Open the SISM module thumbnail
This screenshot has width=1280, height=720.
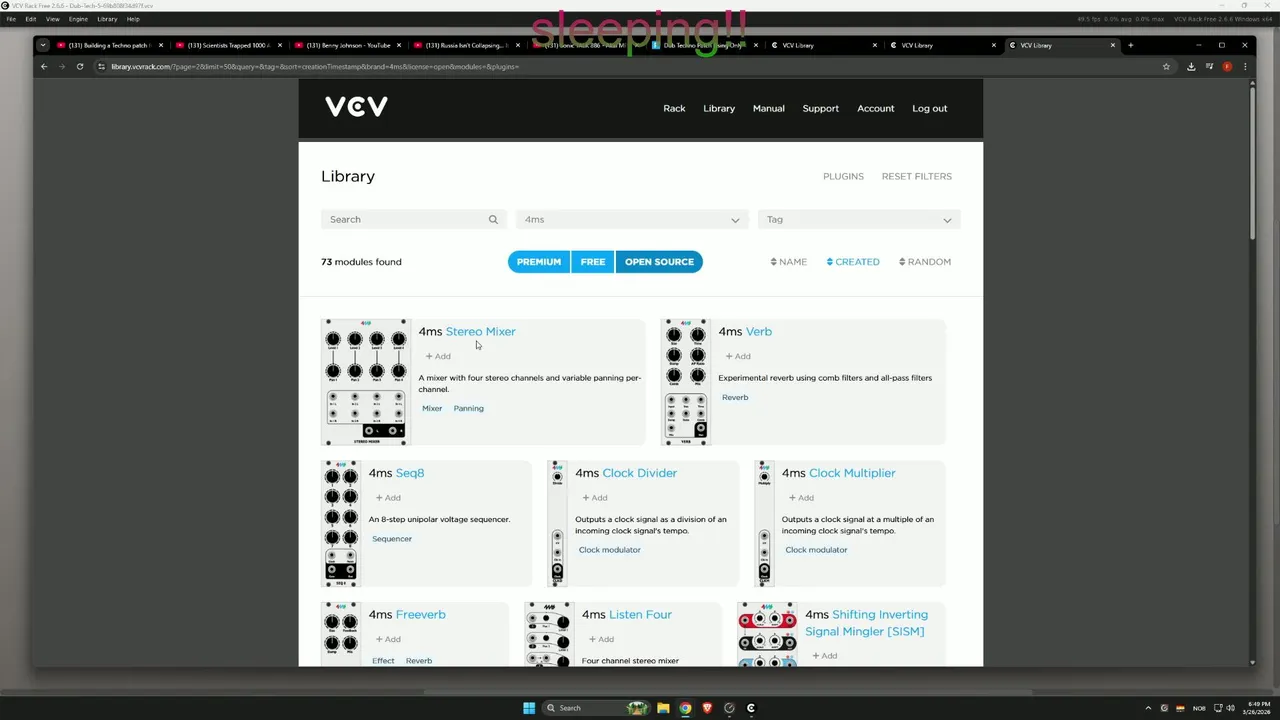tap(767, 634)
